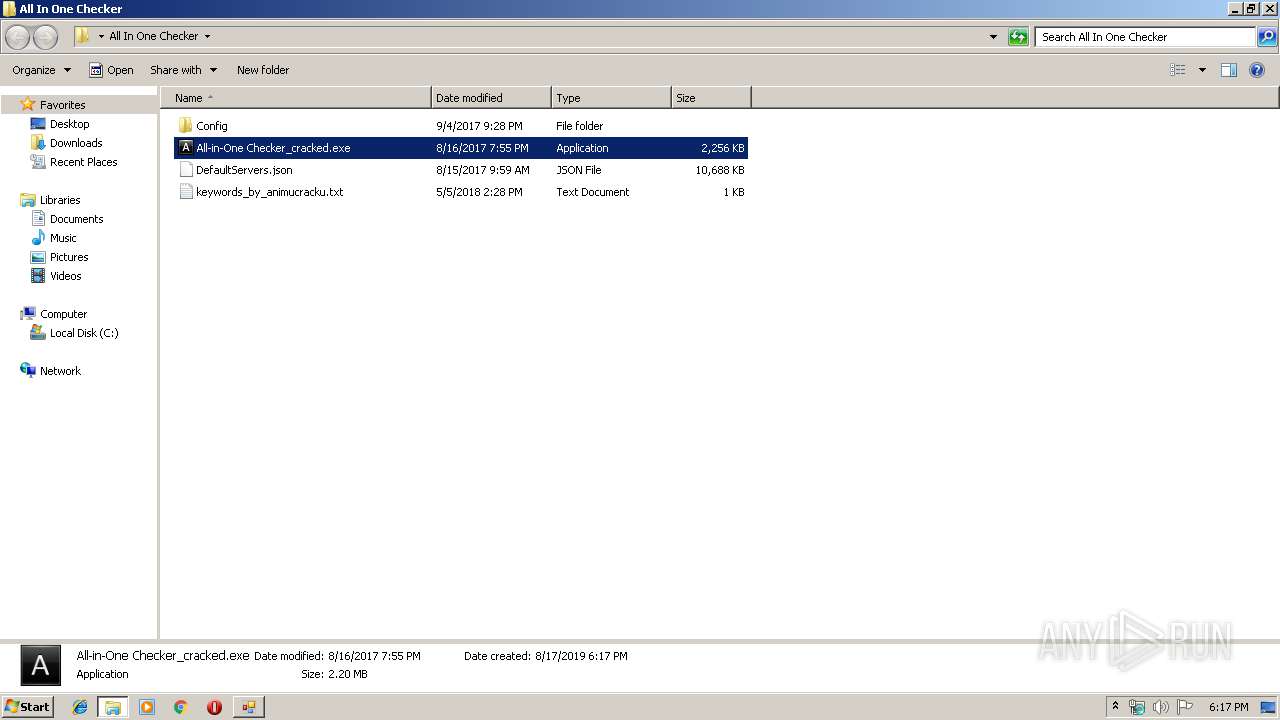
Task: Select the Config folder icon
Action: tap(185, 126)
